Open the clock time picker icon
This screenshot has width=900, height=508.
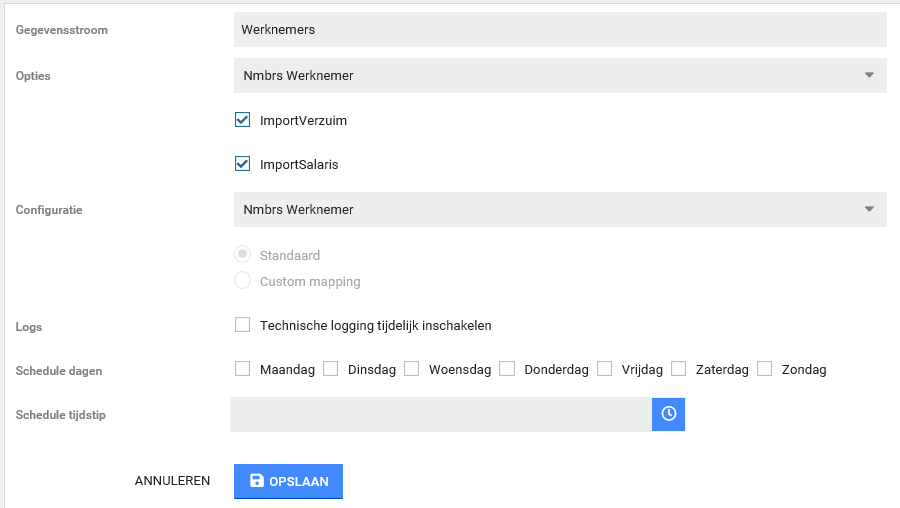click(668, 414)
